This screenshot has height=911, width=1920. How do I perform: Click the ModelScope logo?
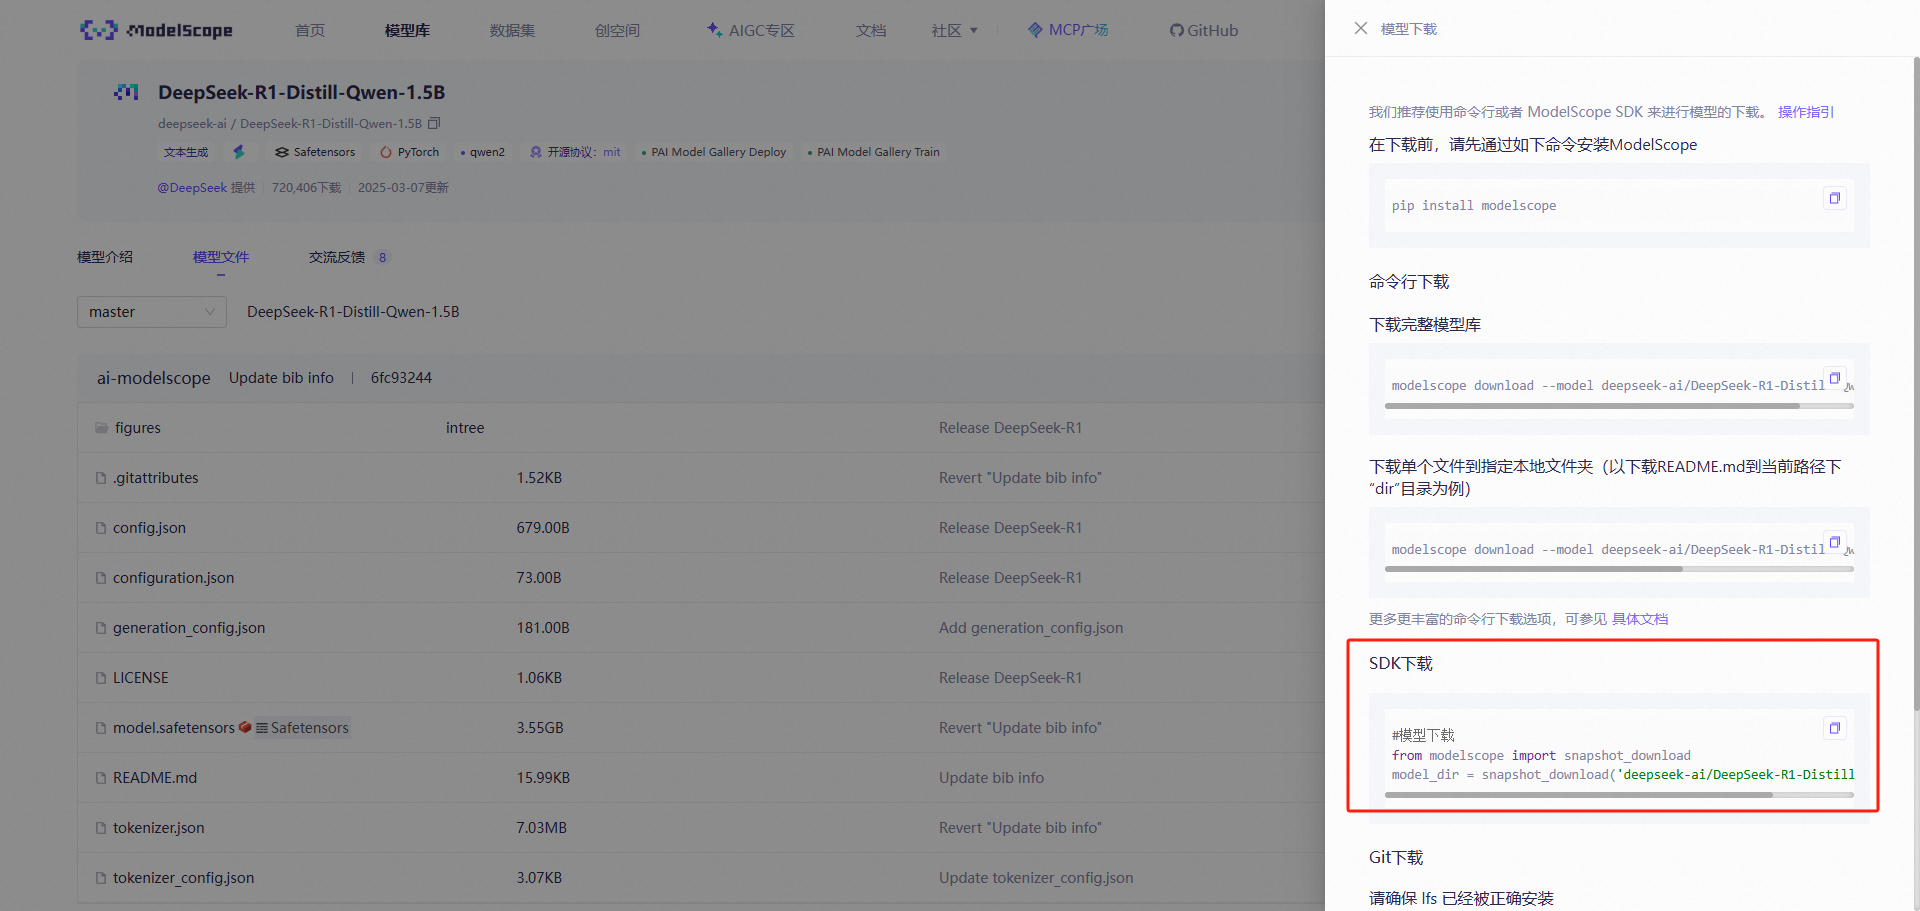(x=156, y=30)
